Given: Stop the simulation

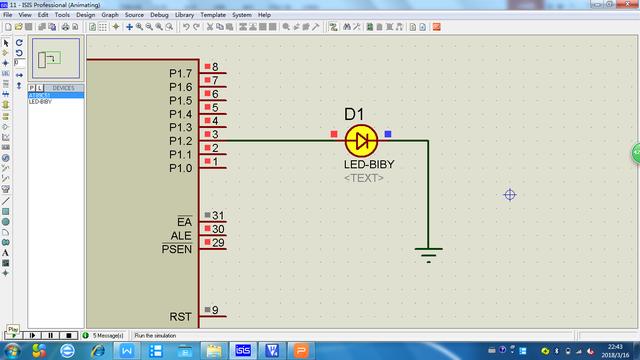Looking at the screenshot, I should coord(69,336).
